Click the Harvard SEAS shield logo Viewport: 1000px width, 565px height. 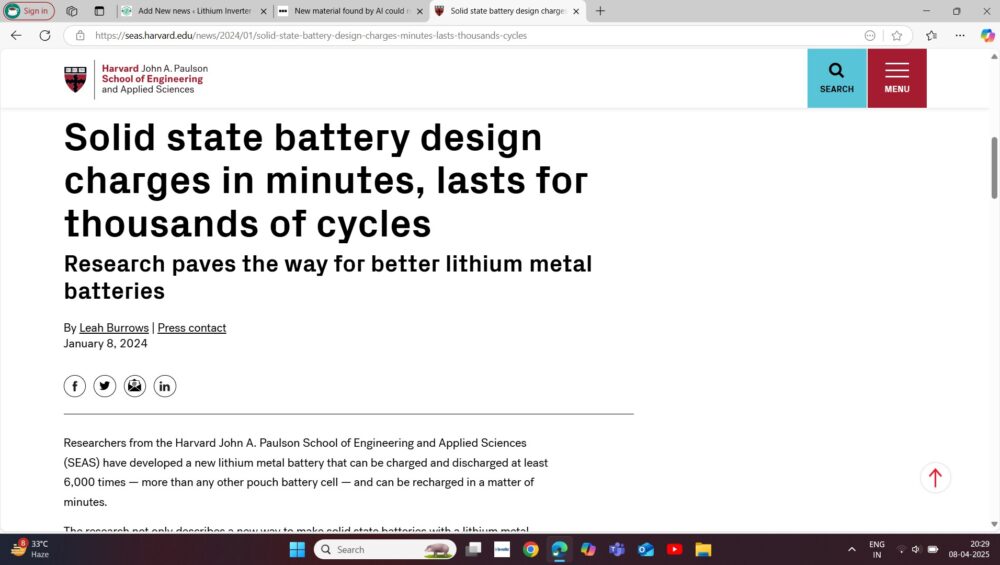pos(75,79)
